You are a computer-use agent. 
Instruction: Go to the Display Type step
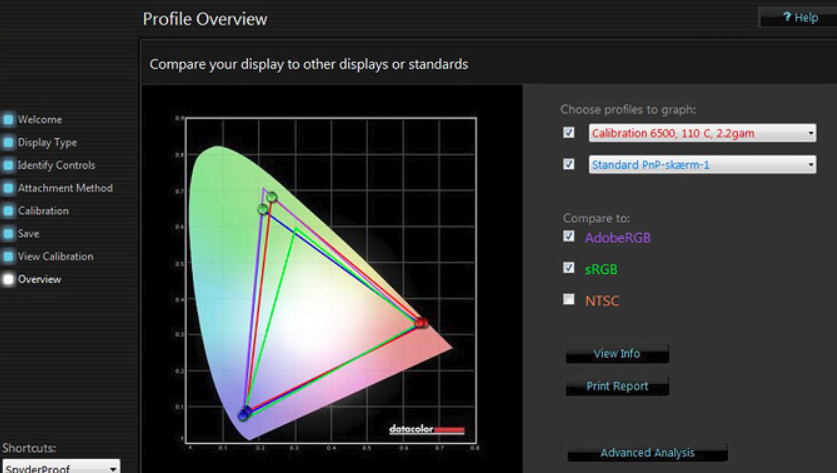click(x=47, y=143)
